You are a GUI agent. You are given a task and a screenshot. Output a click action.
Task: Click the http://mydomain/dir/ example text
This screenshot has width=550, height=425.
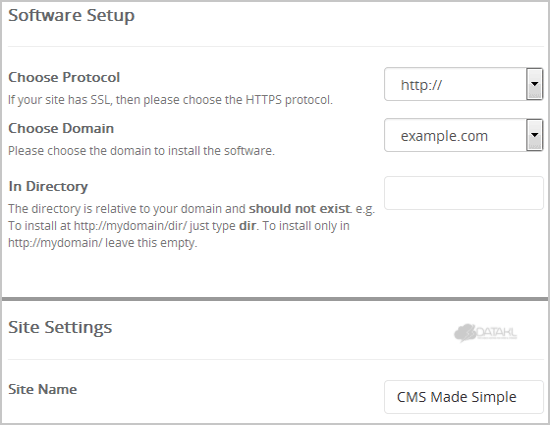pos(130,226)
